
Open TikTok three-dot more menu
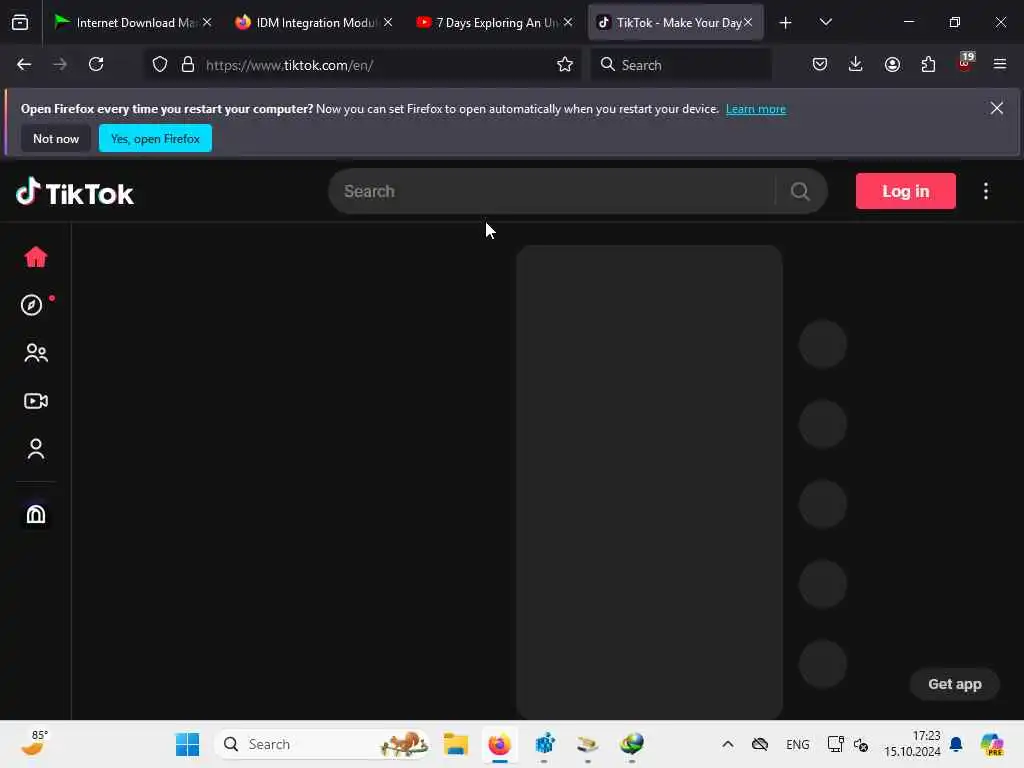[x=985, y=191]
